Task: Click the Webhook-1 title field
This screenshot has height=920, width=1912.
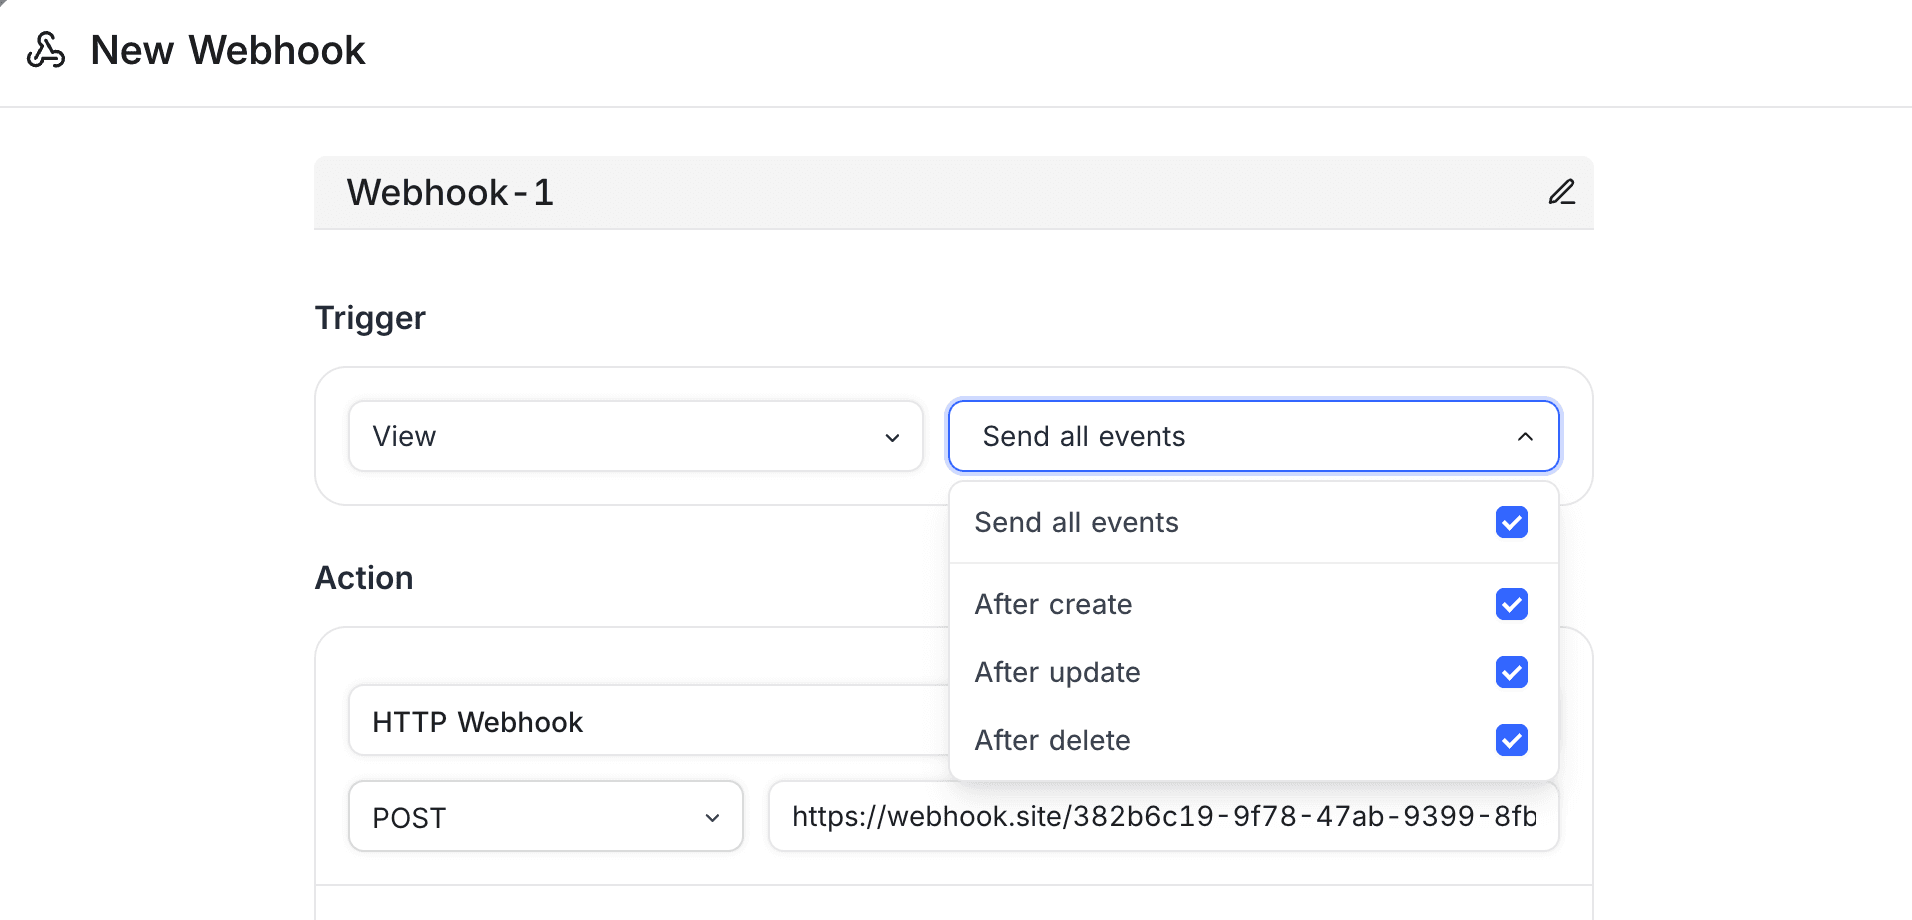Action: click(900, 192)
